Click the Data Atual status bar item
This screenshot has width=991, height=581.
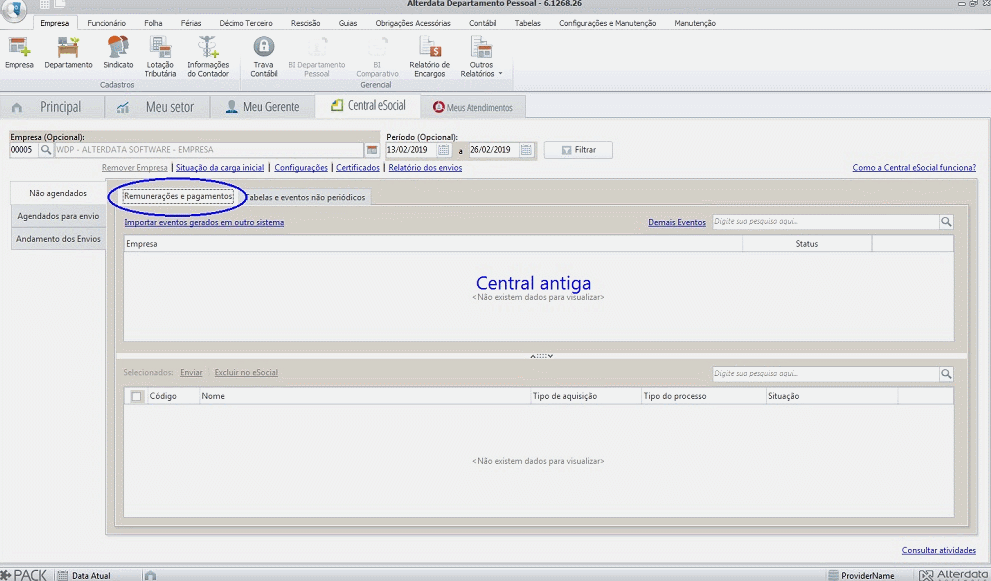(x=84, y=575)
